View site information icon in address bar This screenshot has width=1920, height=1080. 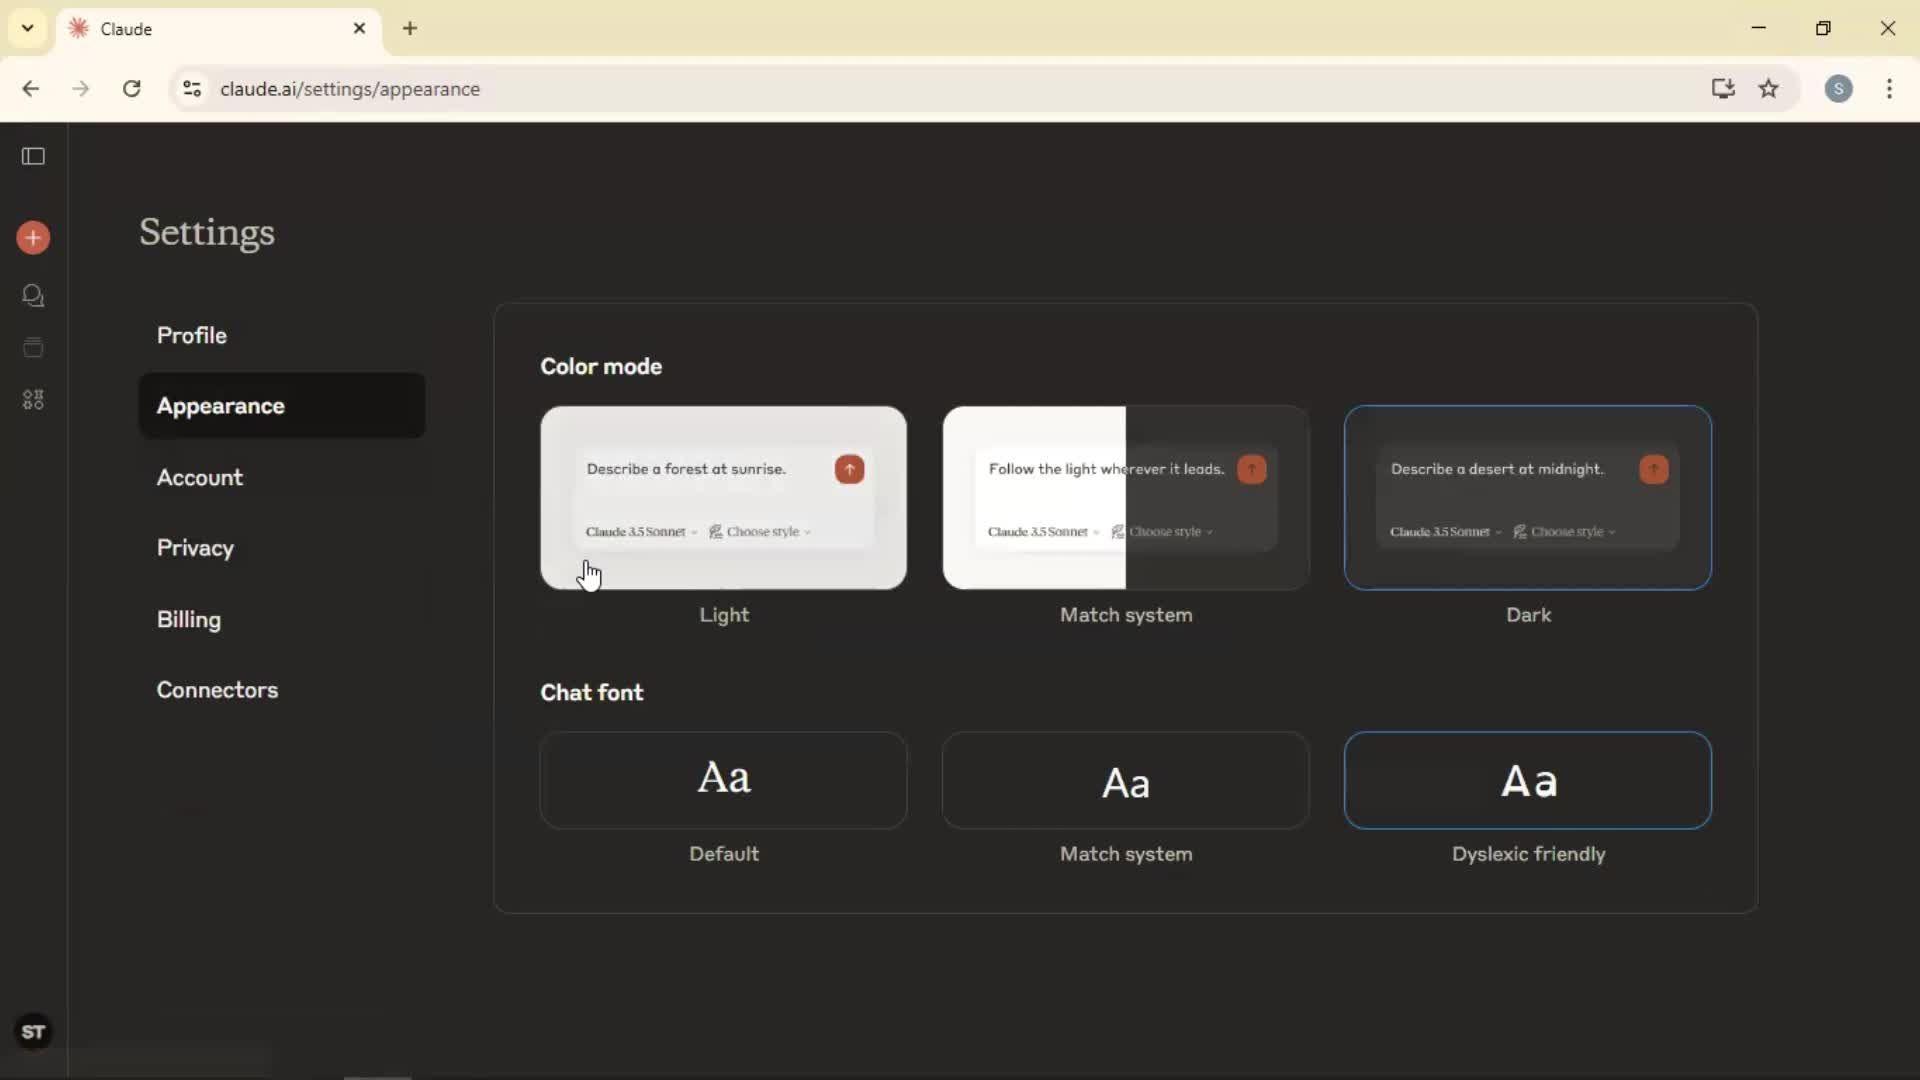point(192,89)
